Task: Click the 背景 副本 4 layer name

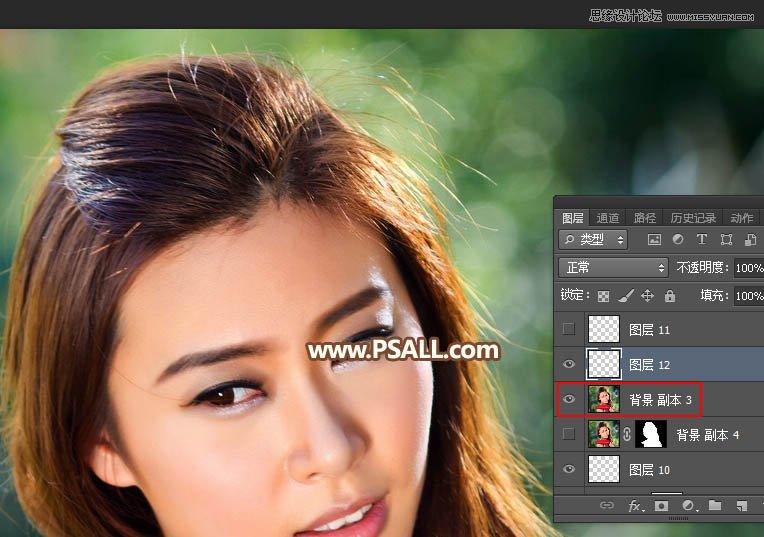Action: (x=707, y=435)
